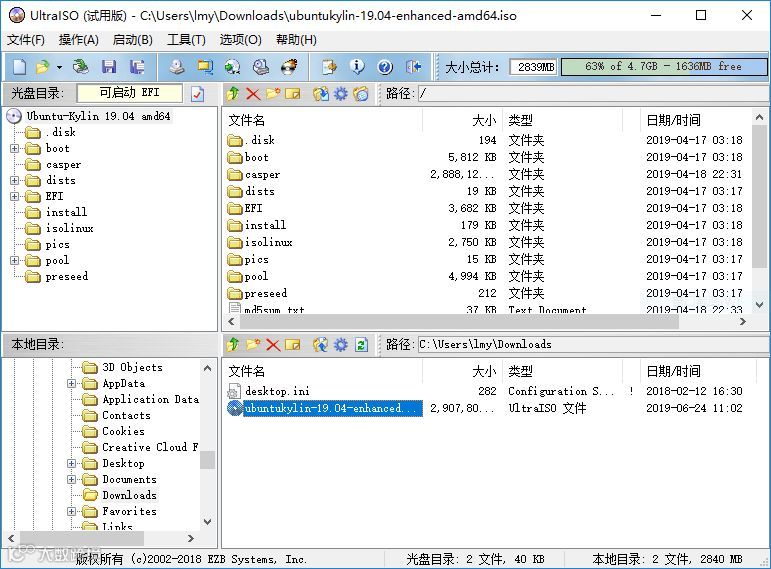
Task: Click the Save As toolbar icon
Action: tap(137, 67)
